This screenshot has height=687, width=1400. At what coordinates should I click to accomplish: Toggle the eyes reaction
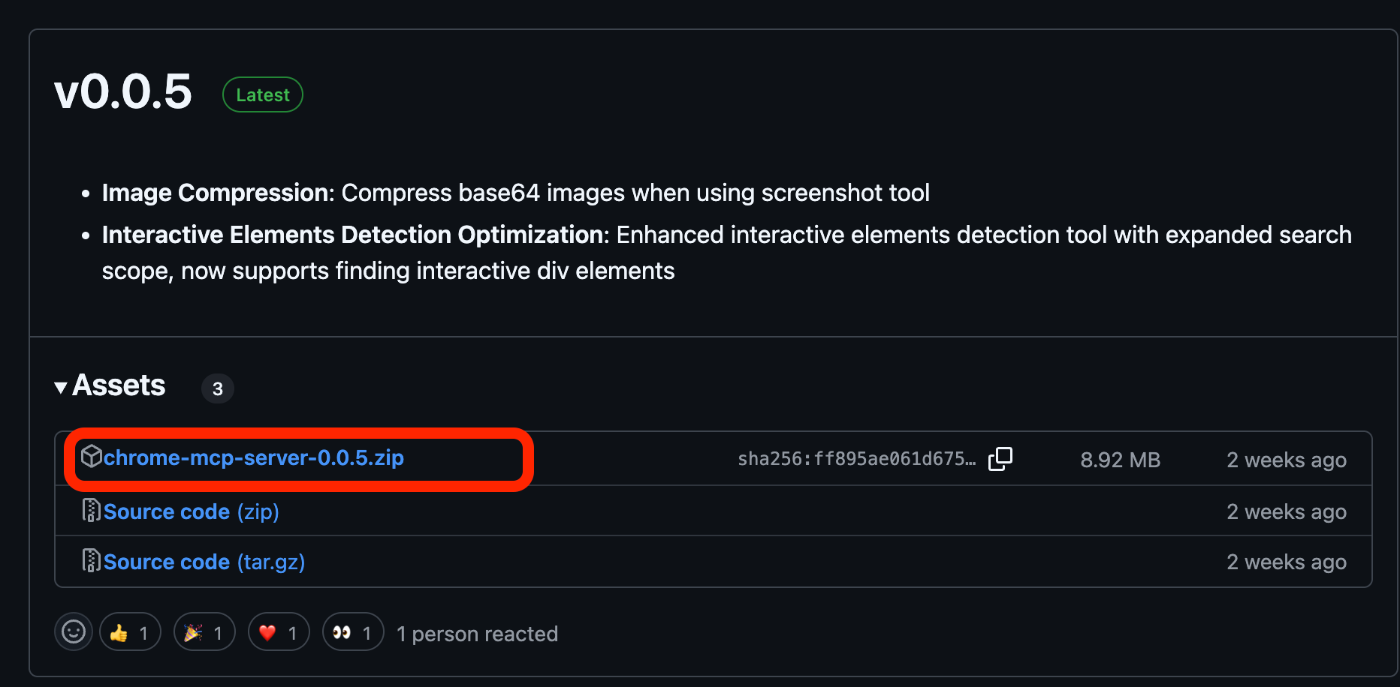(353, 632)
